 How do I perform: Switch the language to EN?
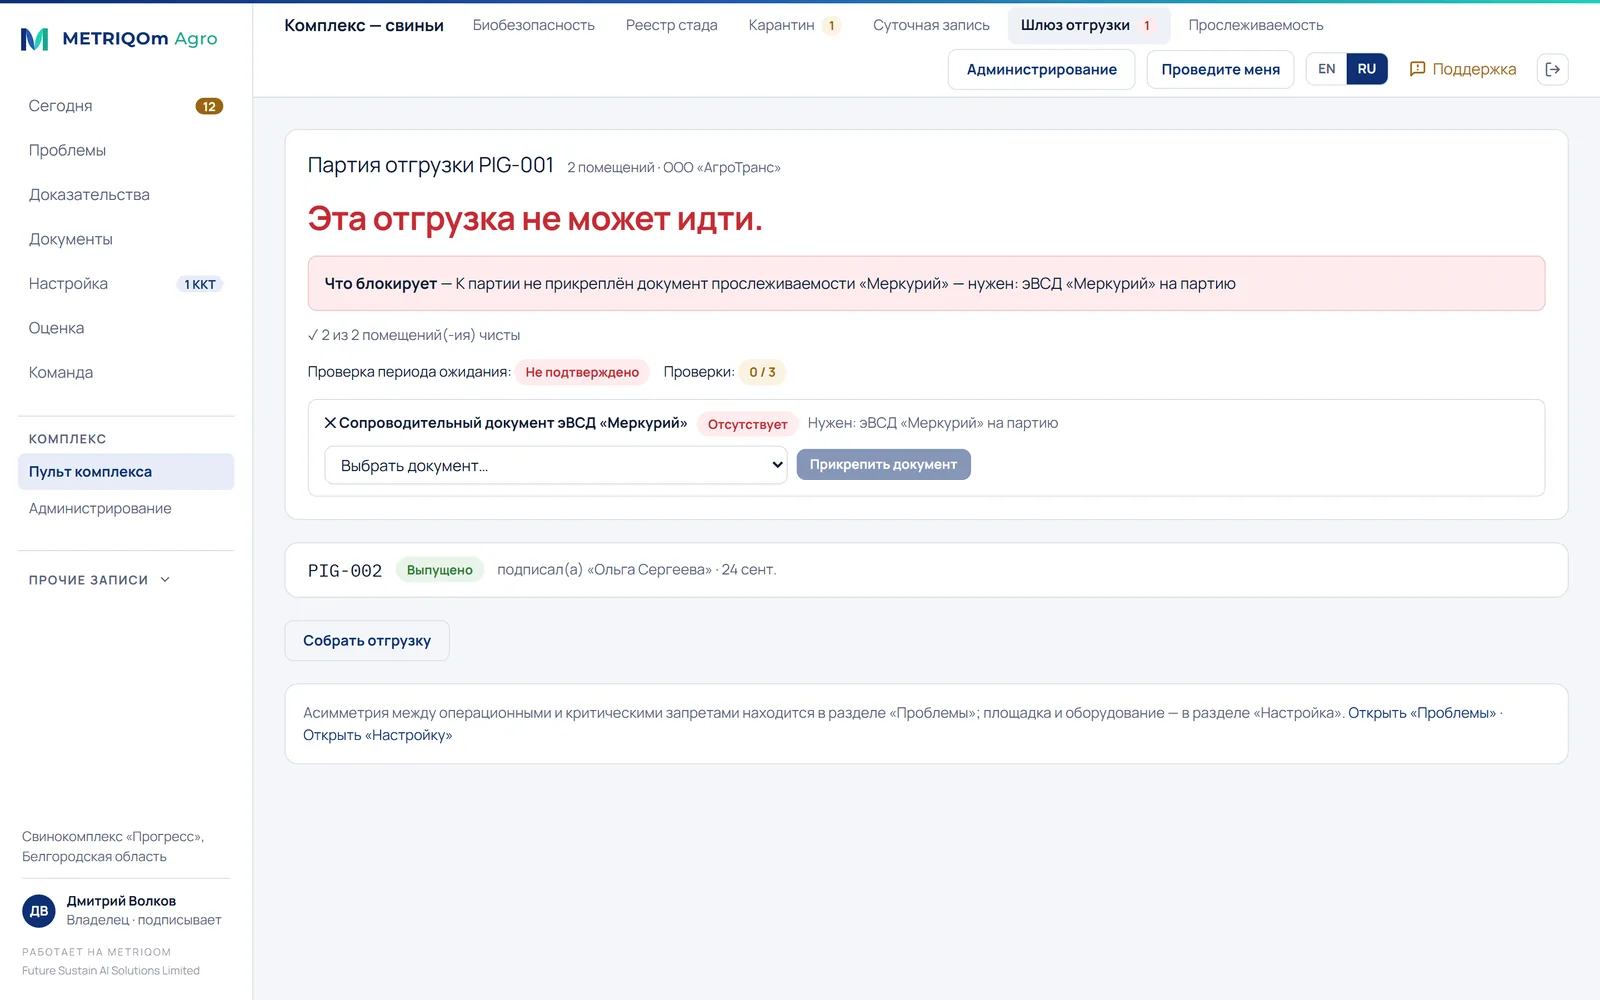point(1326,69)
